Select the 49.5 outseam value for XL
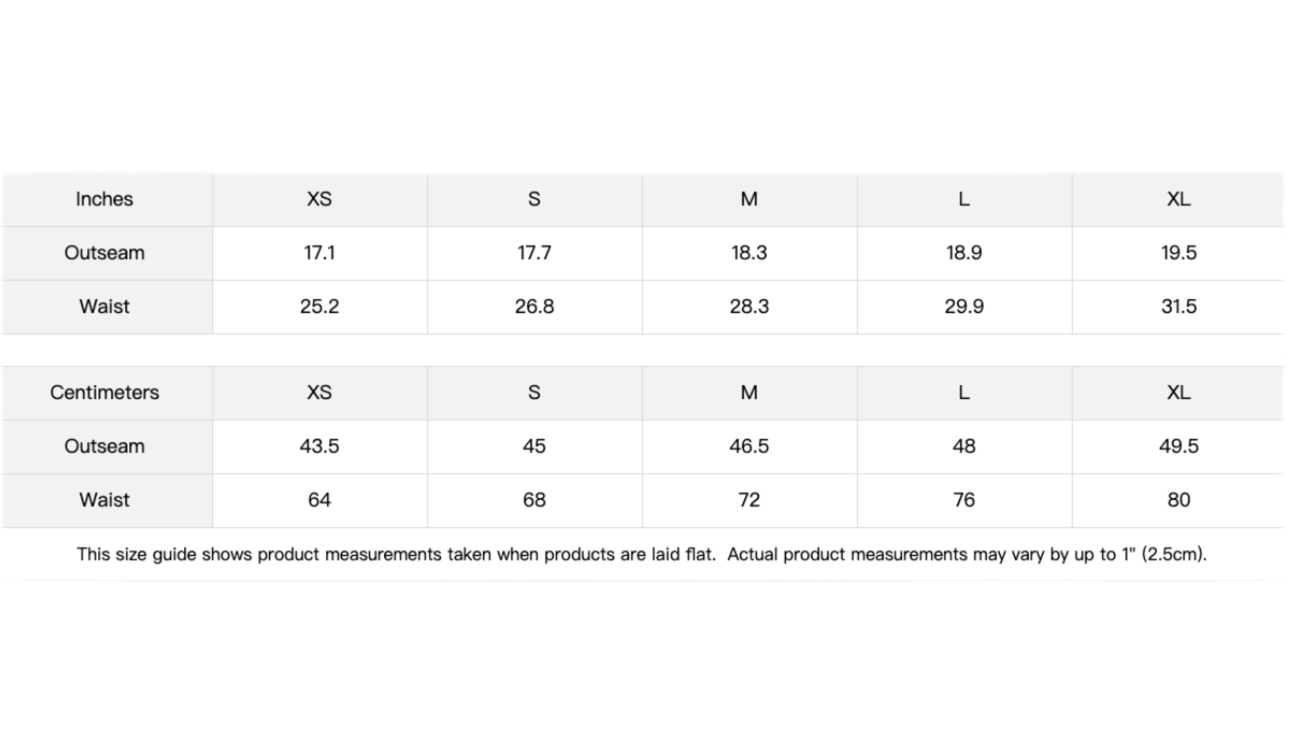 1178,446
